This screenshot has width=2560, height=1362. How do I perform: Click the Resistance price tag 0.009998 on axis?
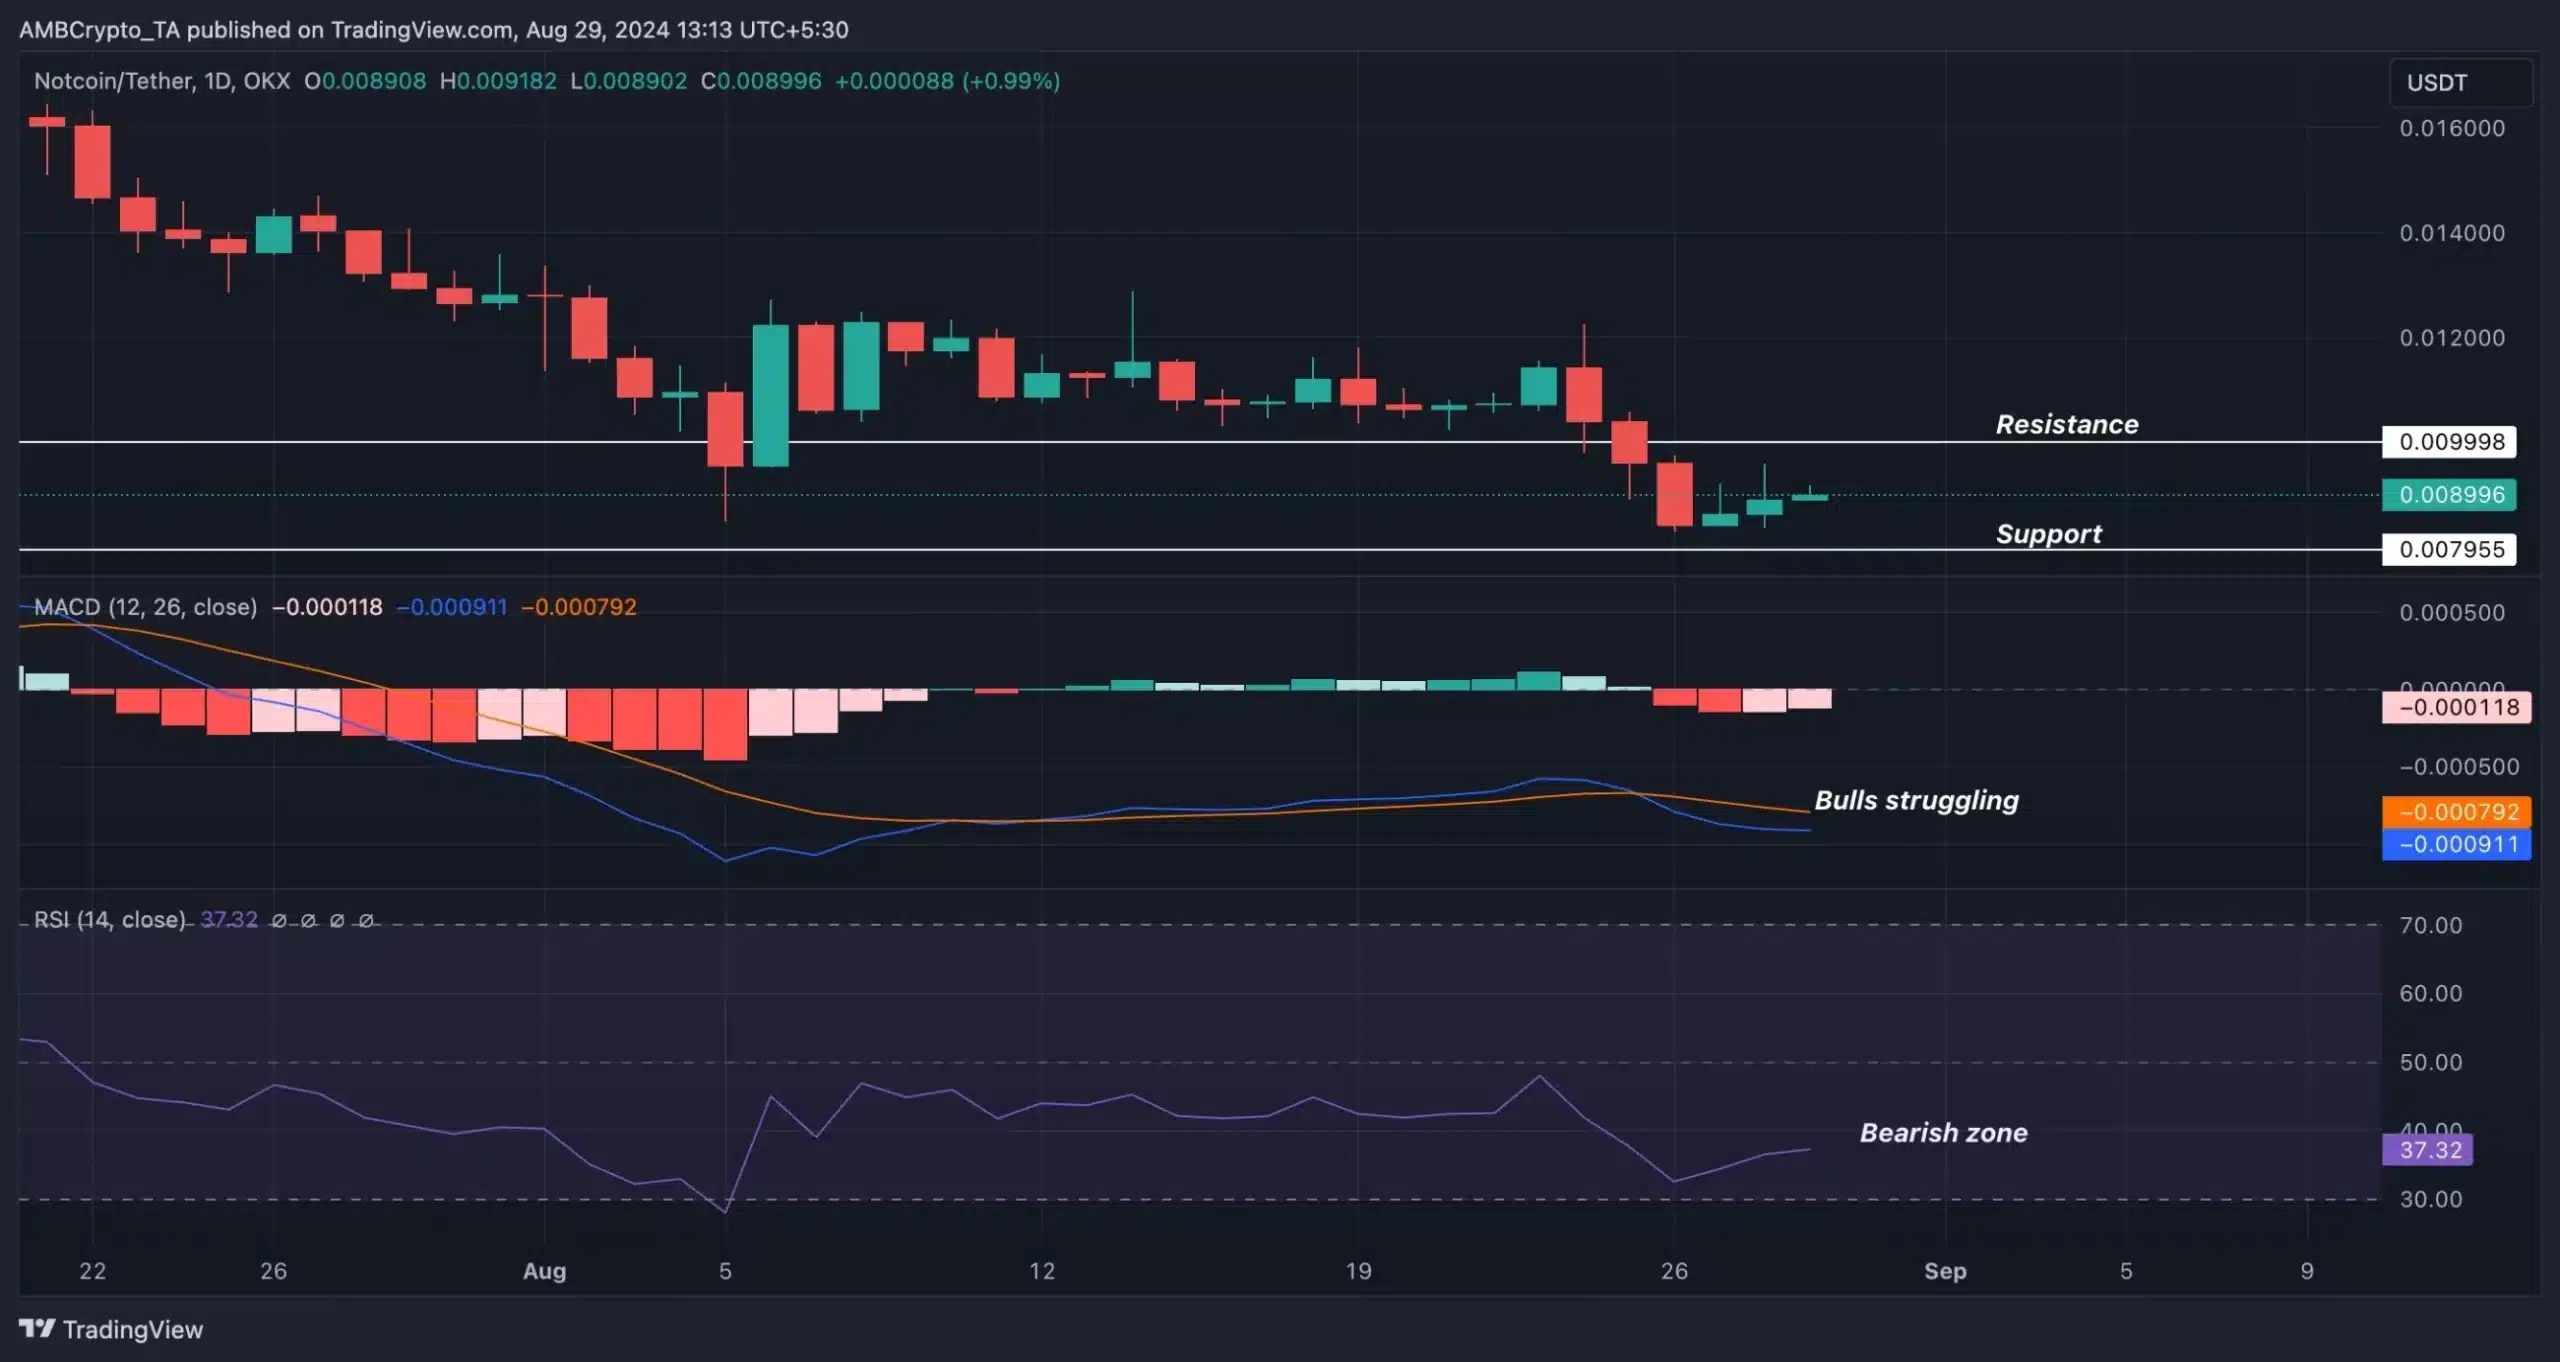tap(2449, 441)
